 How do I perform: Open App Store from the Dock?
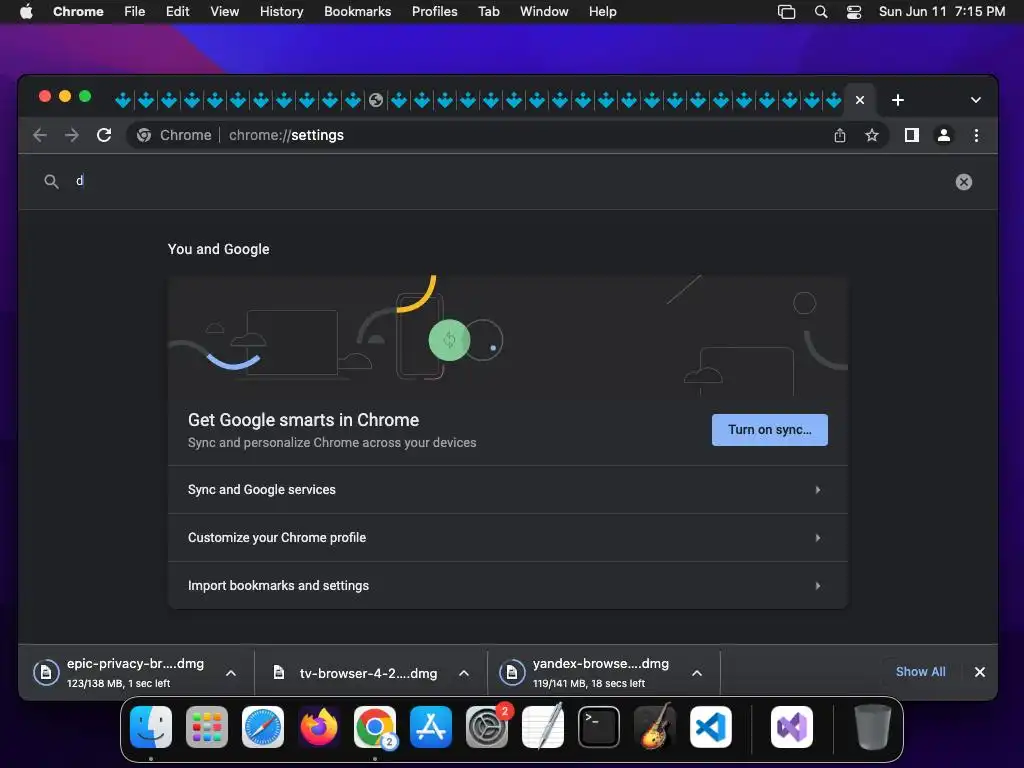431,727
